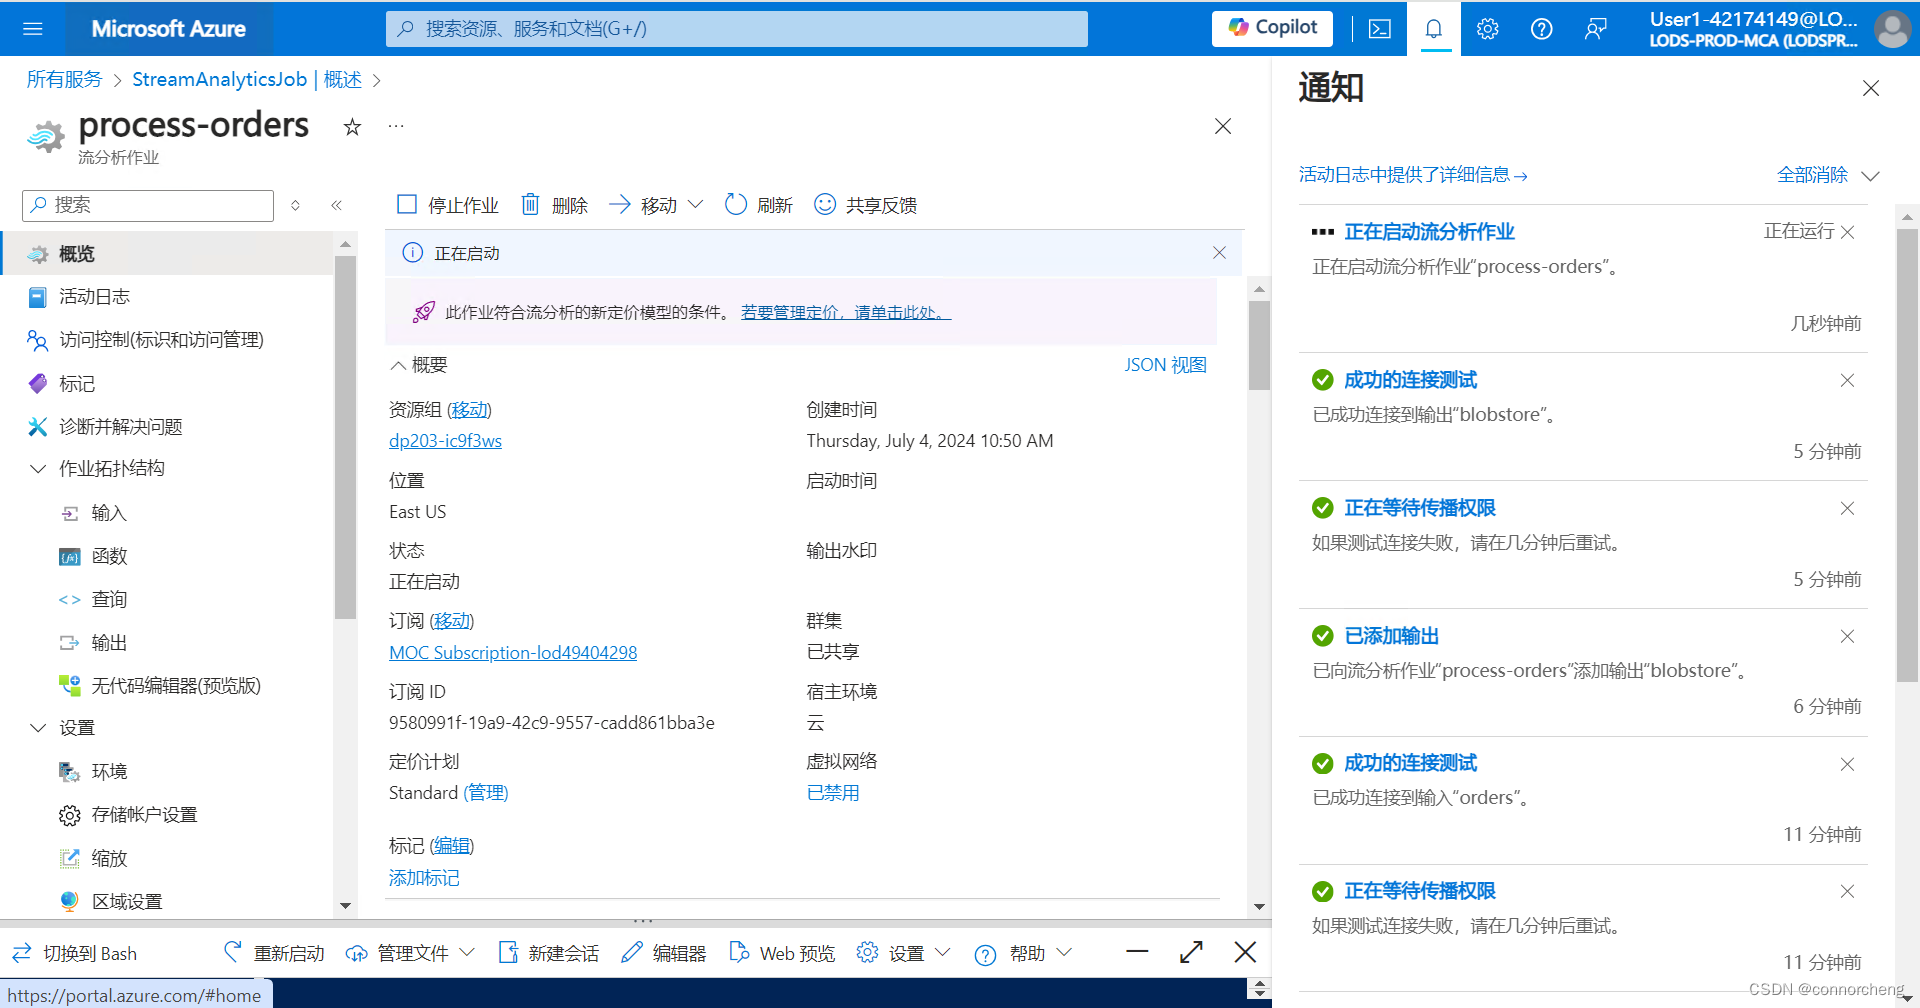1920x1008 pixels.
Task: Dismiss the 正在启动 info banner
Action: 1219,253
